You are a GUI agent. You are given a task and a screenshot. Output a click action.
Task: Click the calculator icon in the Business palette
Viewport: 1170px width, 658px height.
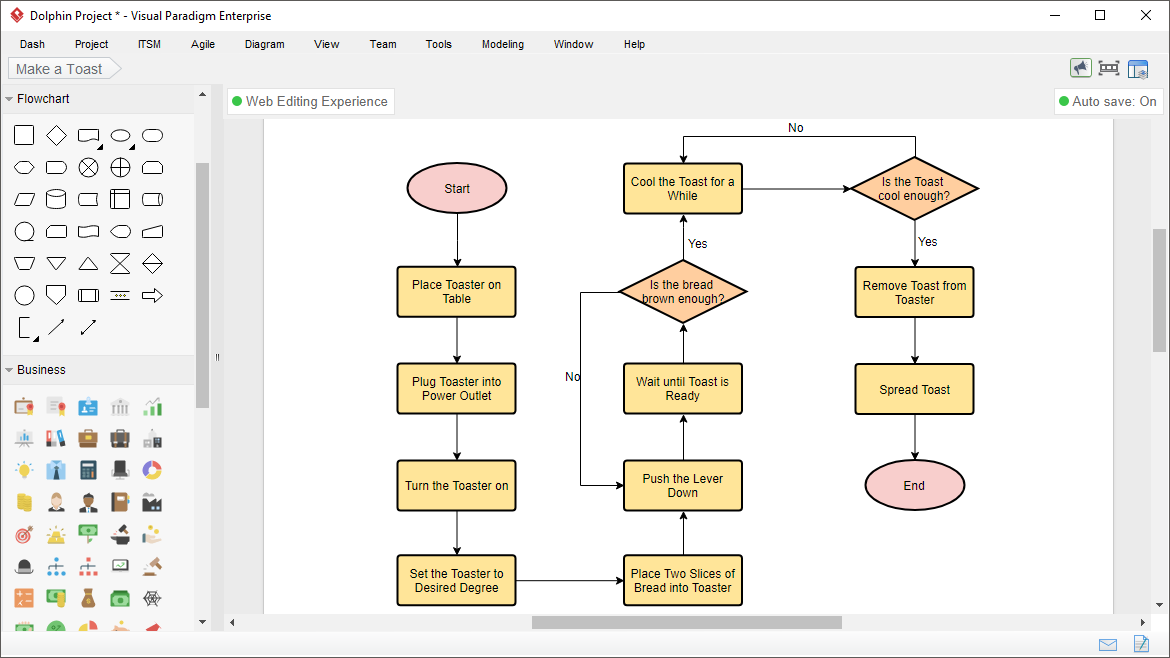coord(88,469)
